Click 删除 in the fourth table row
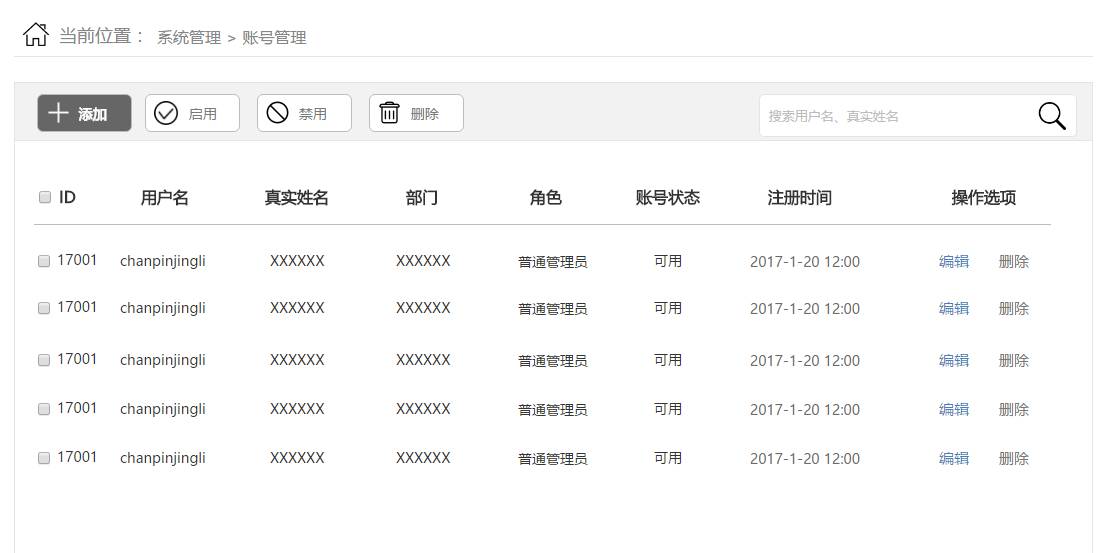Viewport: 1111px width, 553px height. point(1014,409)
